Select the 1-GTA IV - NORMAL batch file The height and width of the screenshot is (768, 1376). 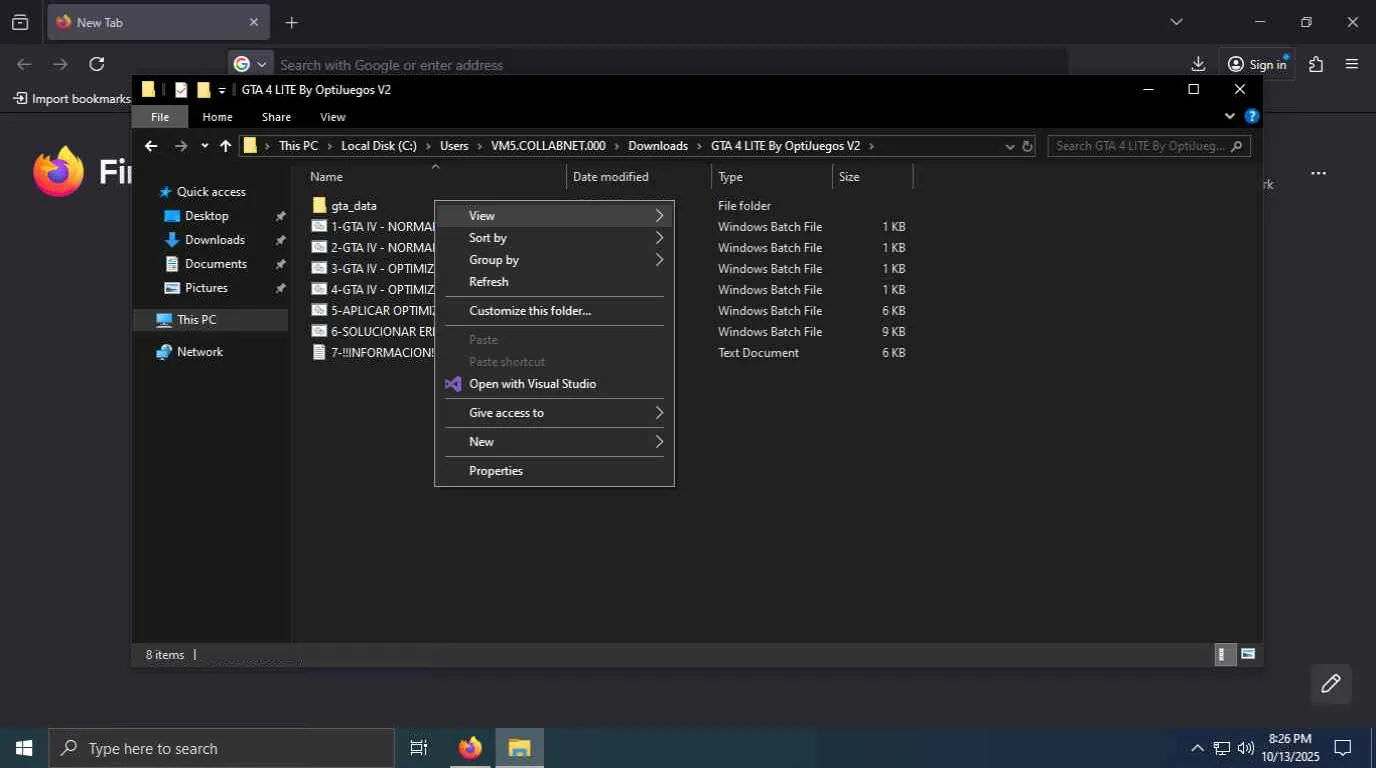372,227
